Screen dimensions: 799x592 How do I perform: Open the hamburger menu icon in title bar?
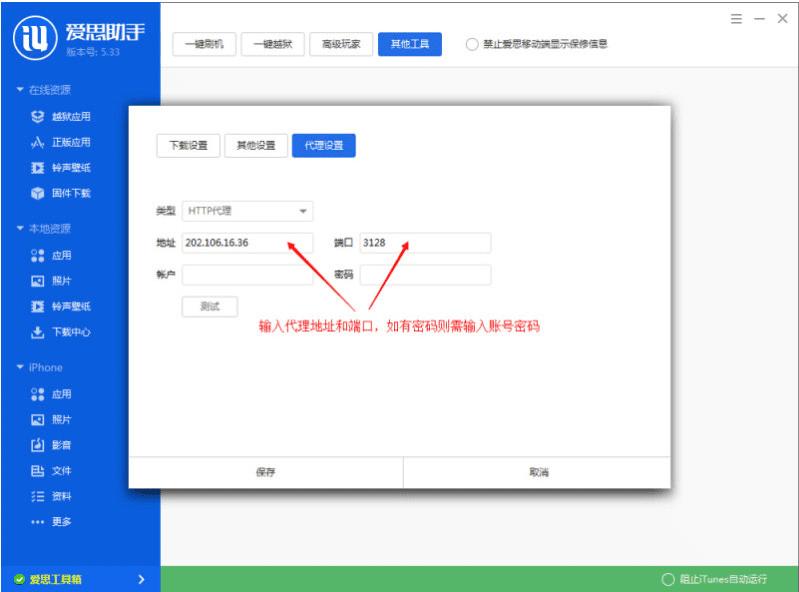pyautogui.click(x=736, y=19)
